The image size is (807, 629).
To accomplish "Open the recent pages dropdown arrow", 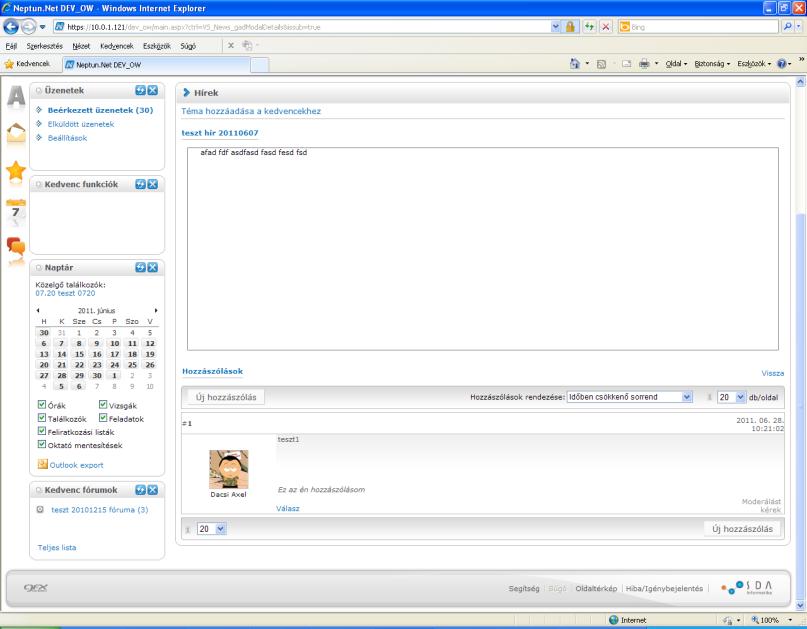I will [43, 27].
